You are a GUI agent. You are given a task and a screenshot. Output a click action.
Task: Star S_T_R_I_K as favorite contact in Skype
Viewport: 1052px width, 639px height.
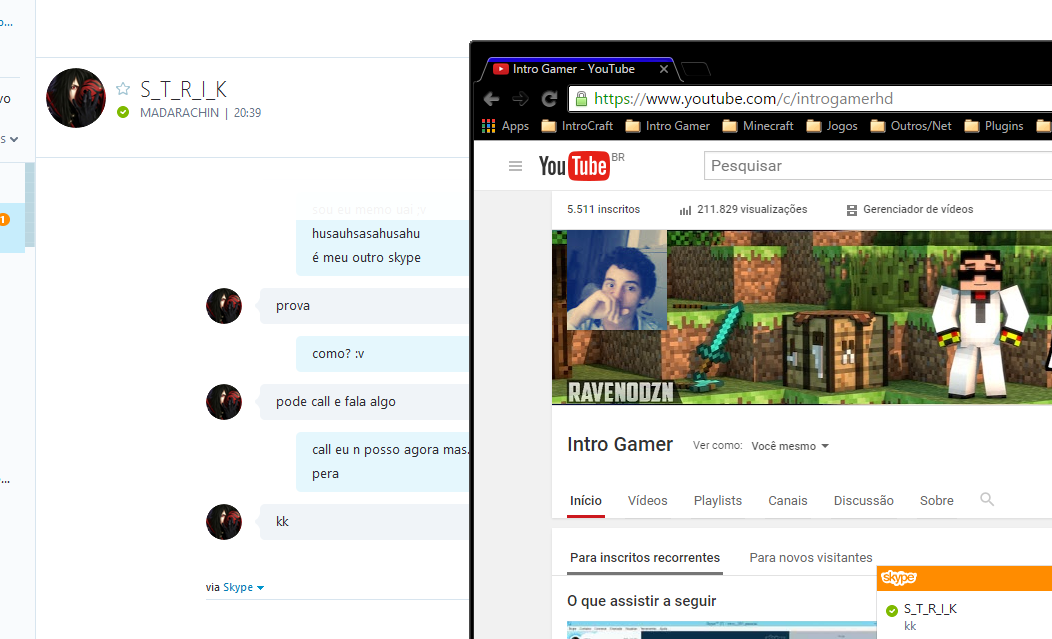(x=123, y=89)
